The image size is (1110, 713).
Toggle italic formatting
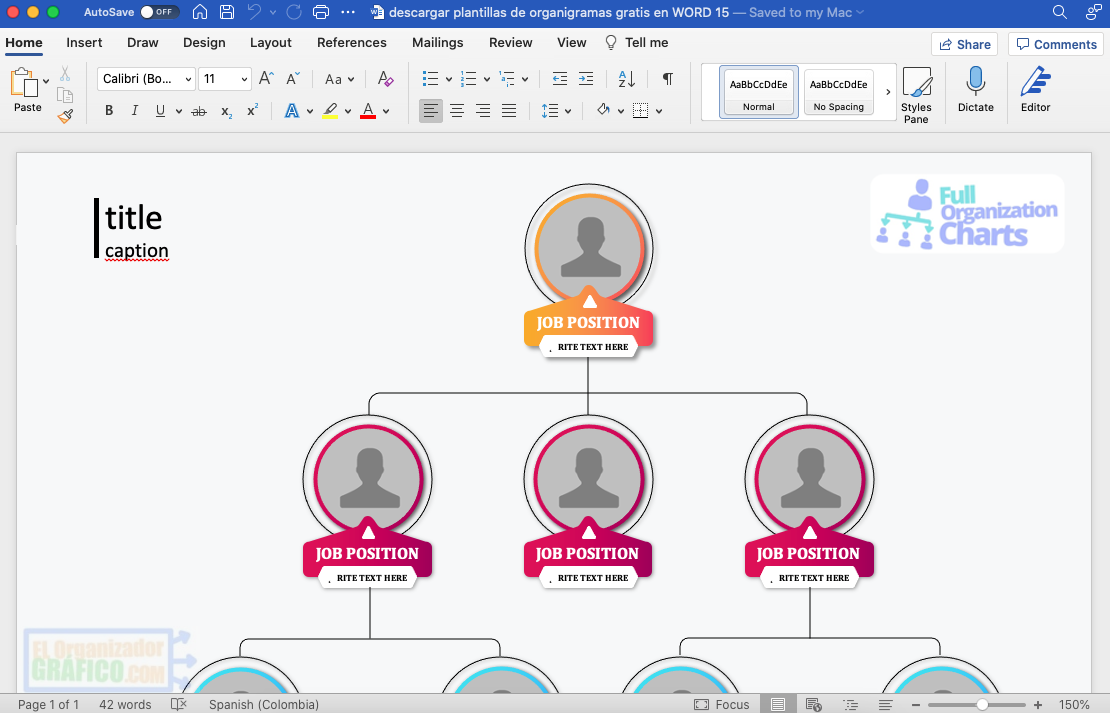point(135,111)
